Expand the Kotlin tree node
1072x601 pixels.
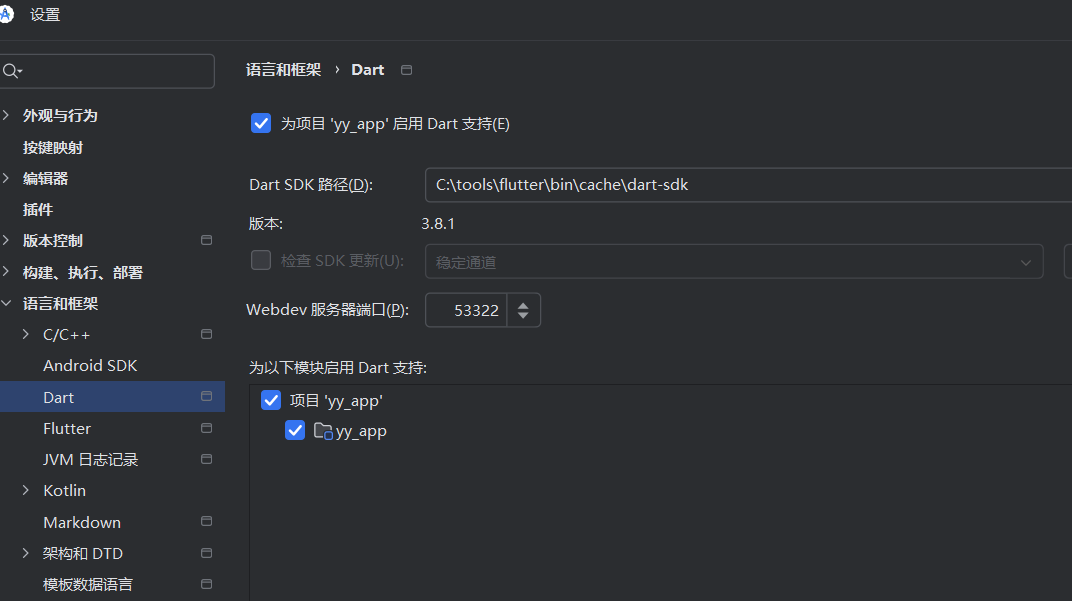coord(26,490)
